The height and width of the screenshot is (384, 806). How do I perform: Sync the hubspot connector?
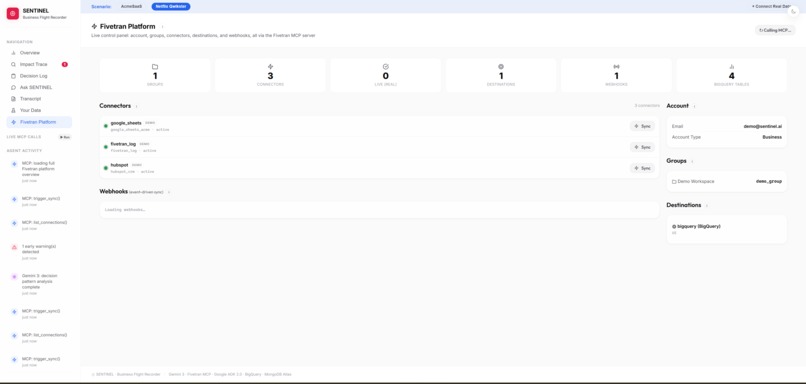click(x=642, y=168)
